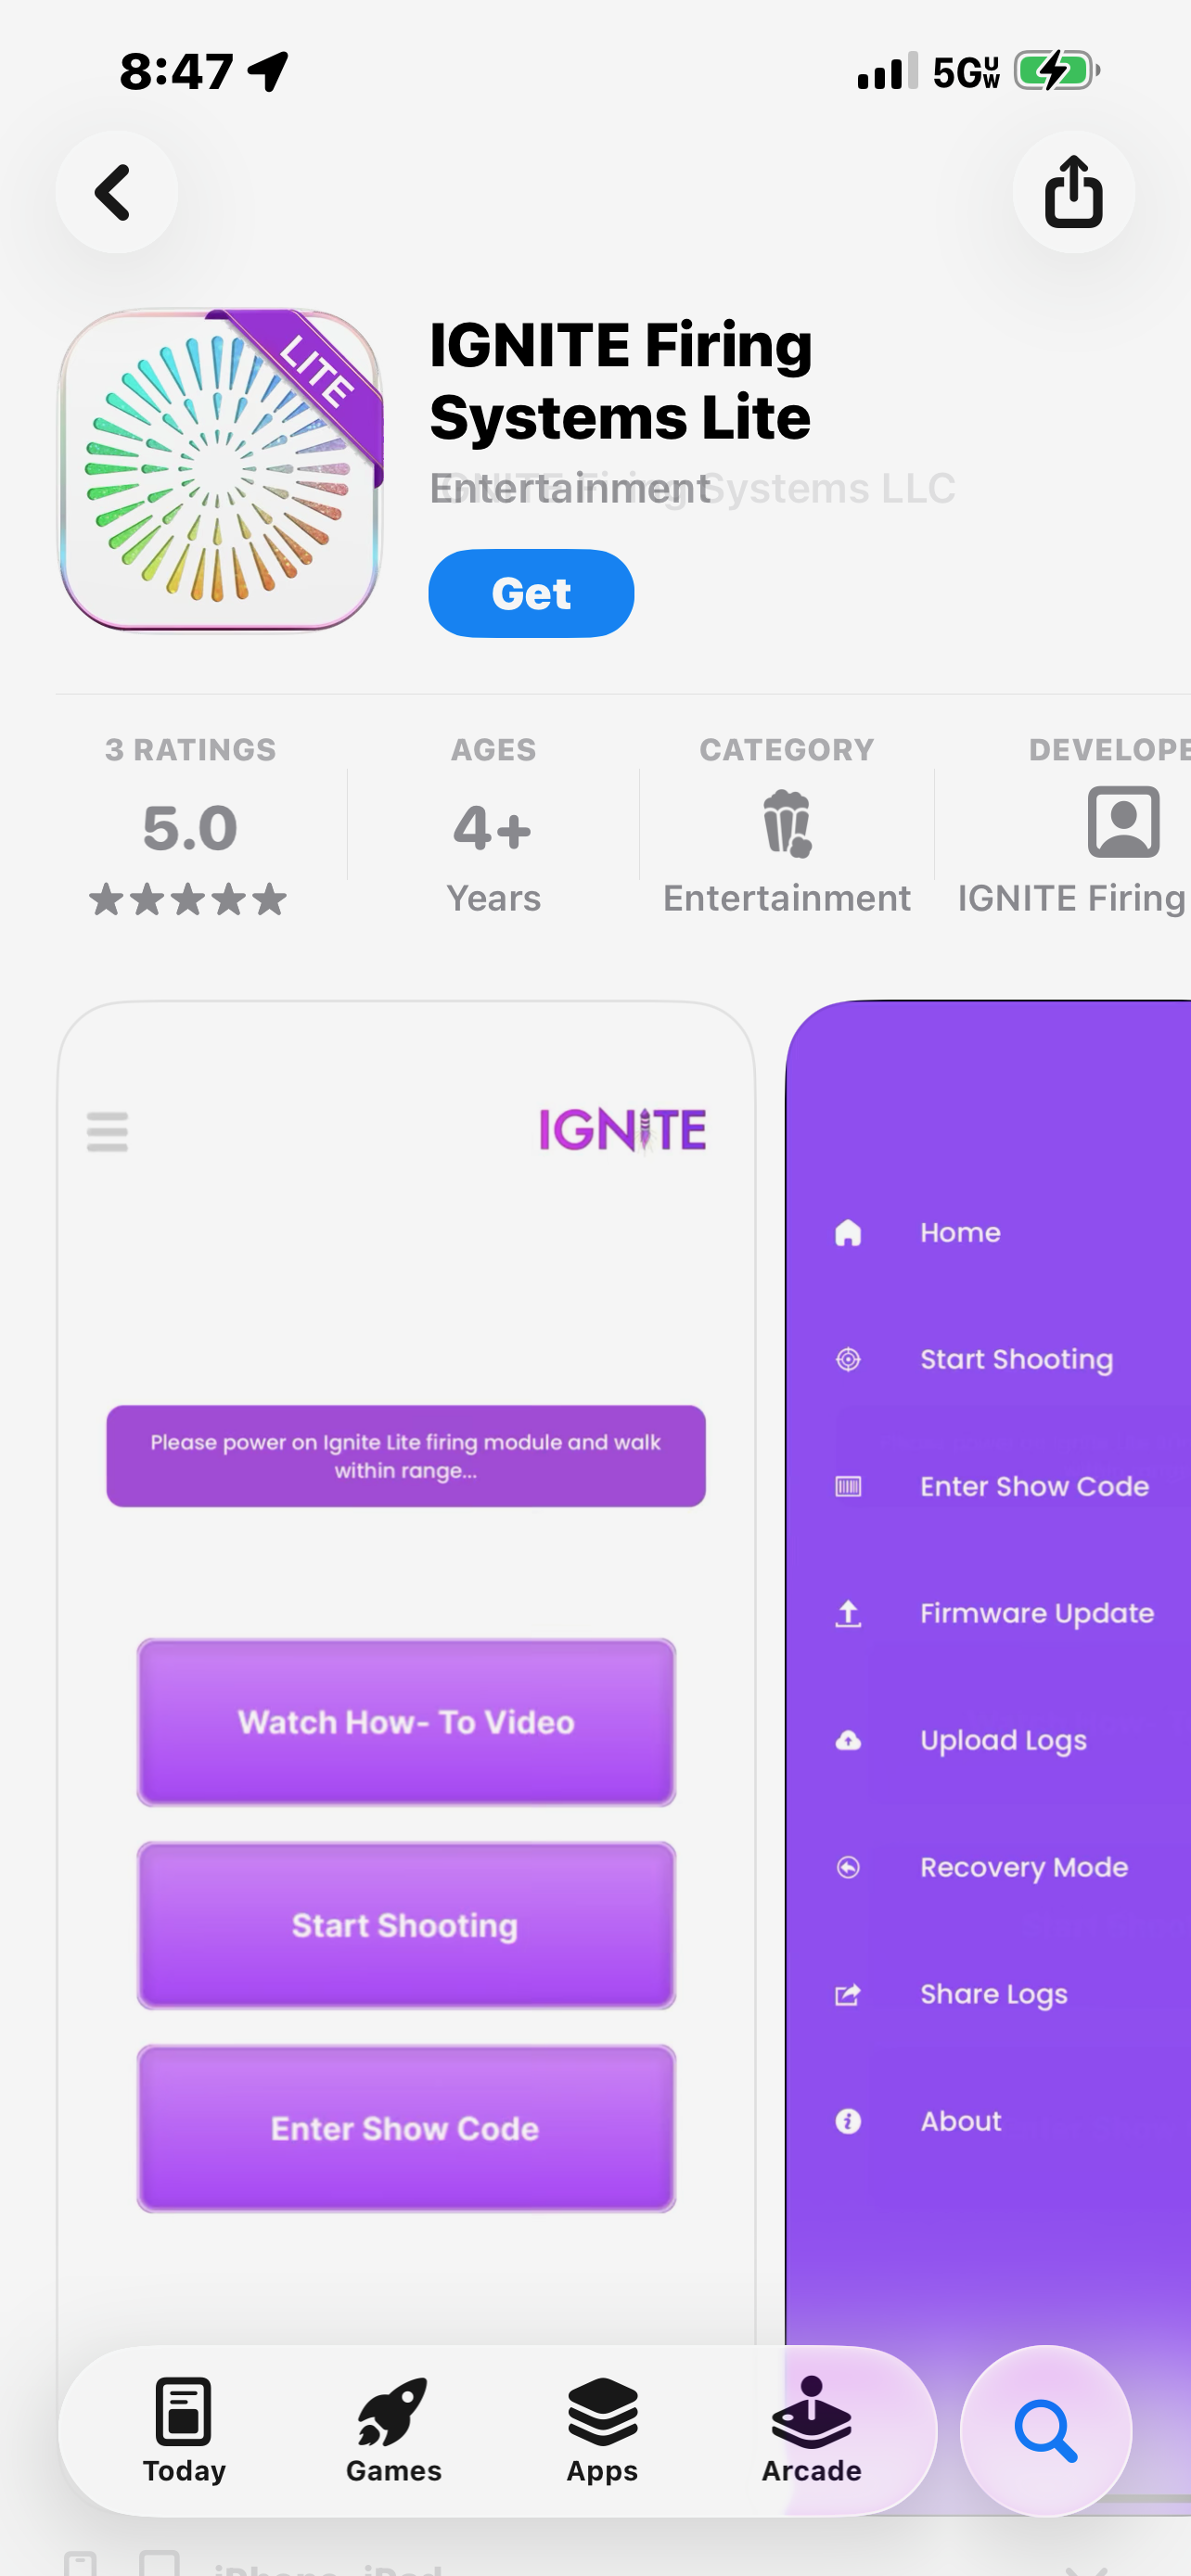The height and width of the screenshot is (2576, 1191).
Task: Tap the Entertainment subtitle under app title
Action: point(570,488)
